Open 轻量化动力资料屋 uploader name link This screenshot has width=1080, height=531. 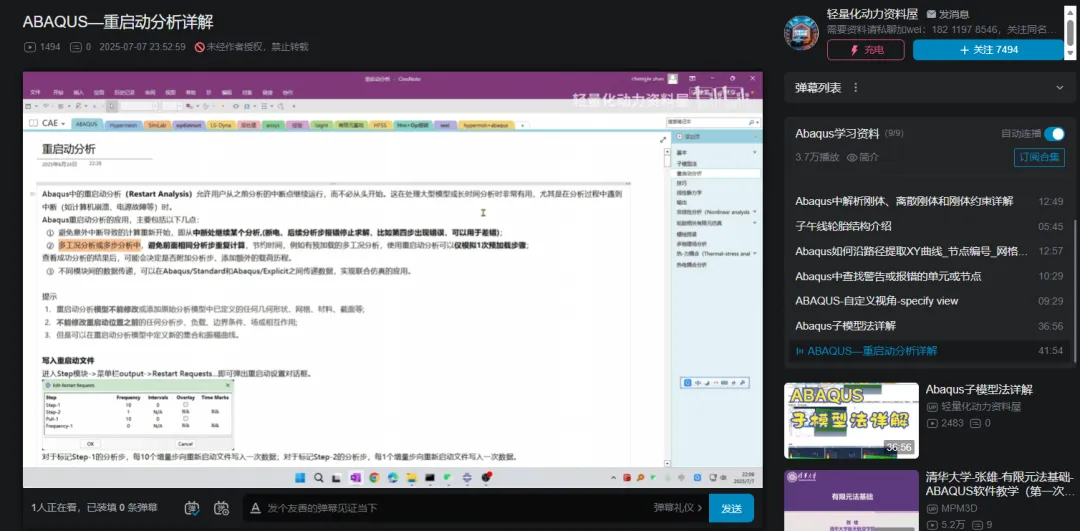[x=872, y=14]
